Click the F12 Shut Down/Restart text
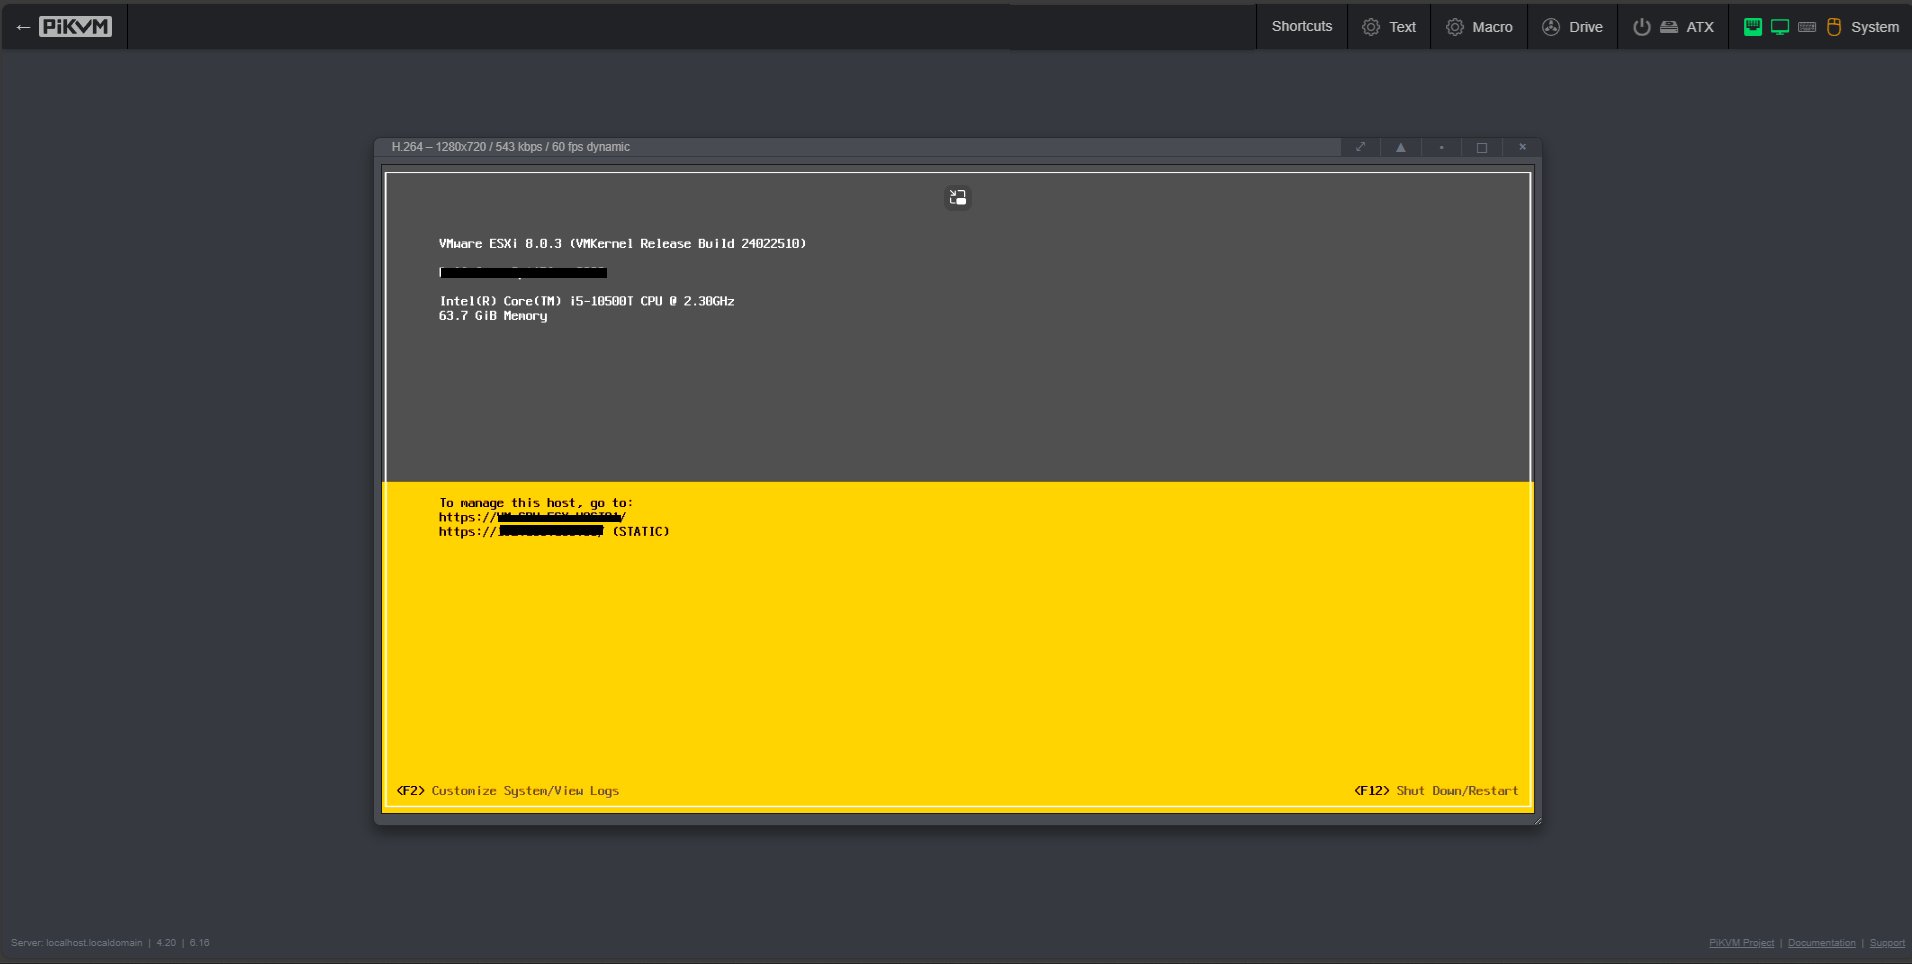Viewport: 1912px width, 964px height. click(x=1436, y=791)
